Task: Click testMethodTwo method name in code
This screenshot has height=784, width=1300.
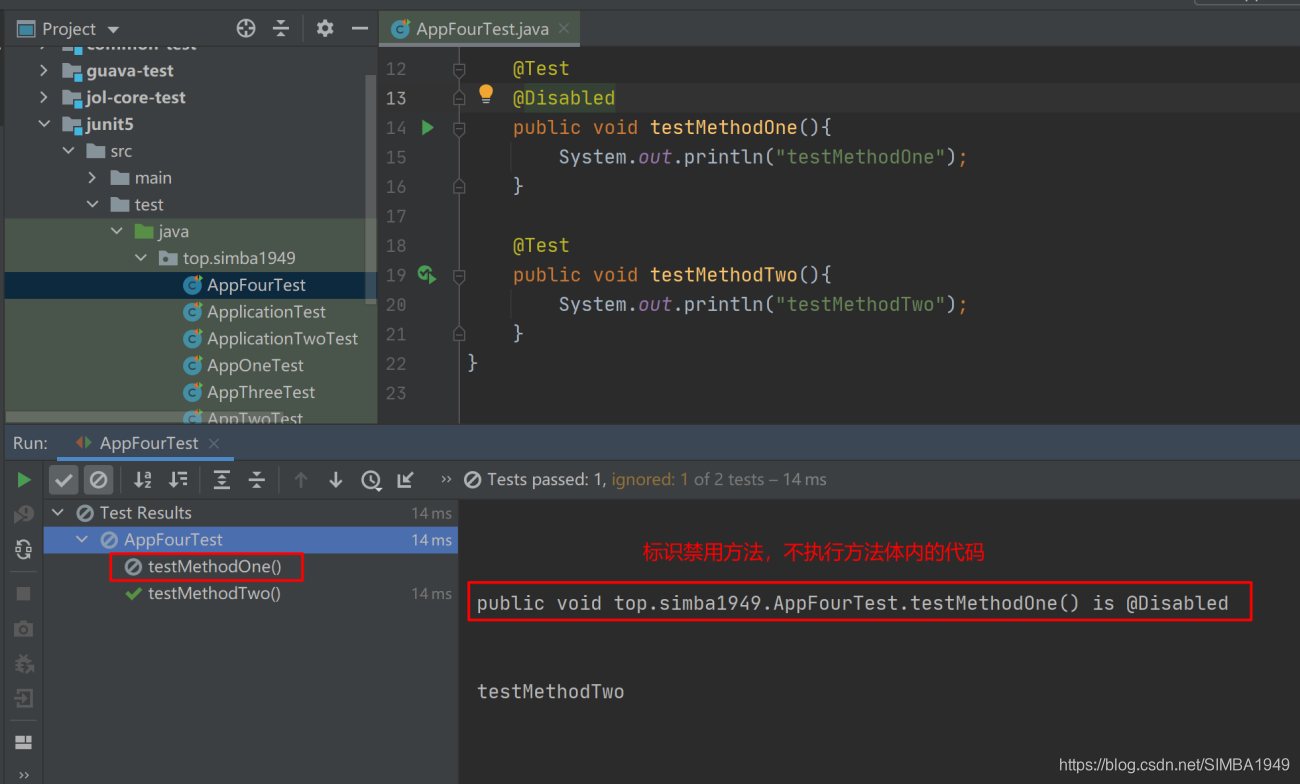Action: [x=724, y=274]
